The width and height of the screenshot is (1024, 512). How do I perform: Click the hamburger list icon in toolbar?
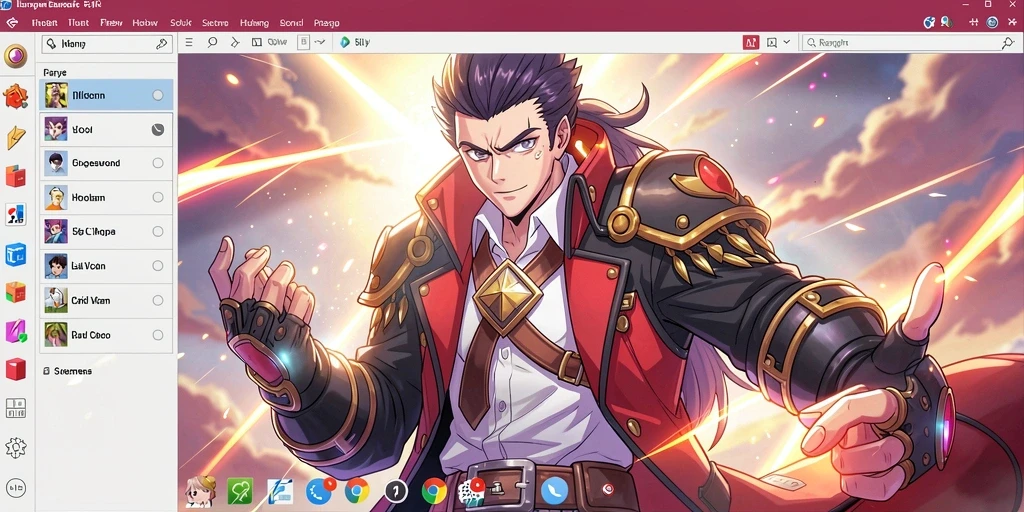189,42
